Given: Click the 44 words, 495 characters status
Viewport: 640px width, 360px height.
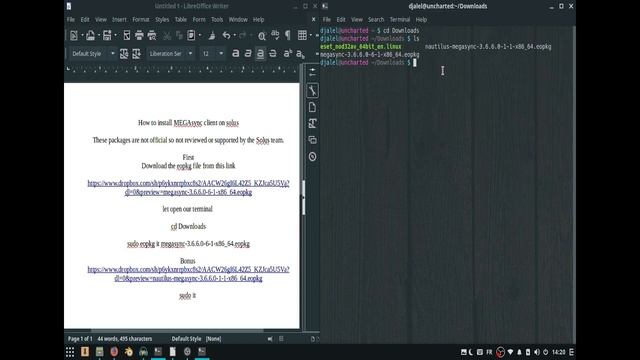Looking at the screenshot, I should [x=124, y=339].
